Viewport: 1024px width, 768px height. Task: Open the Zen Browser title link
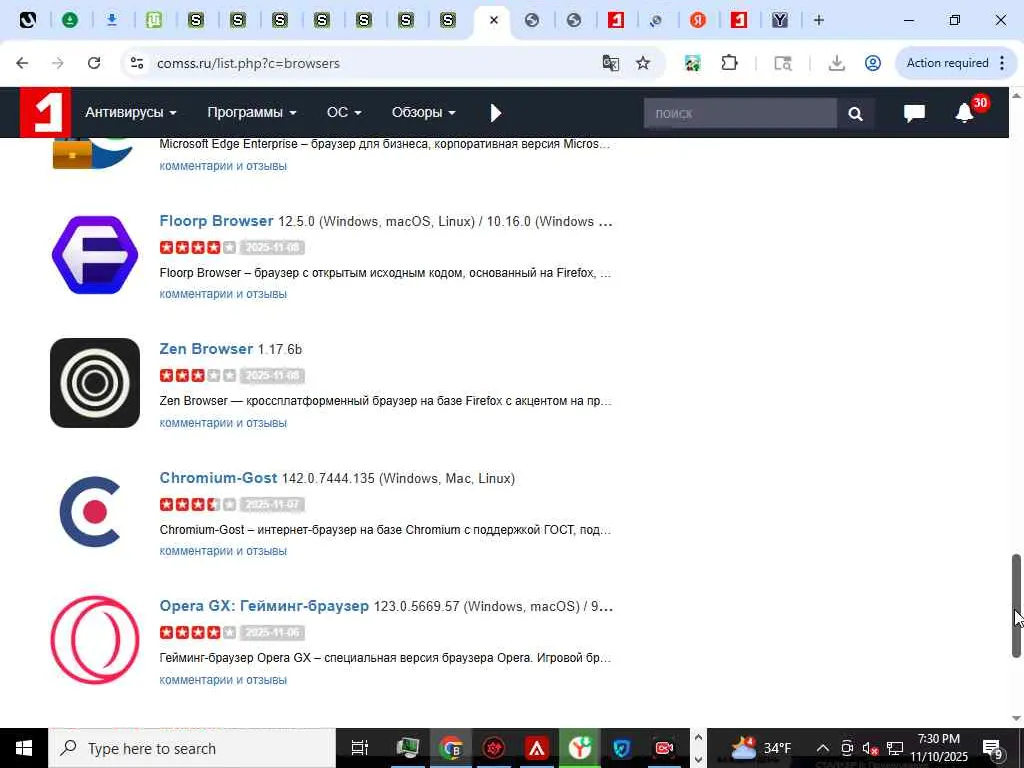coord(206,349)
